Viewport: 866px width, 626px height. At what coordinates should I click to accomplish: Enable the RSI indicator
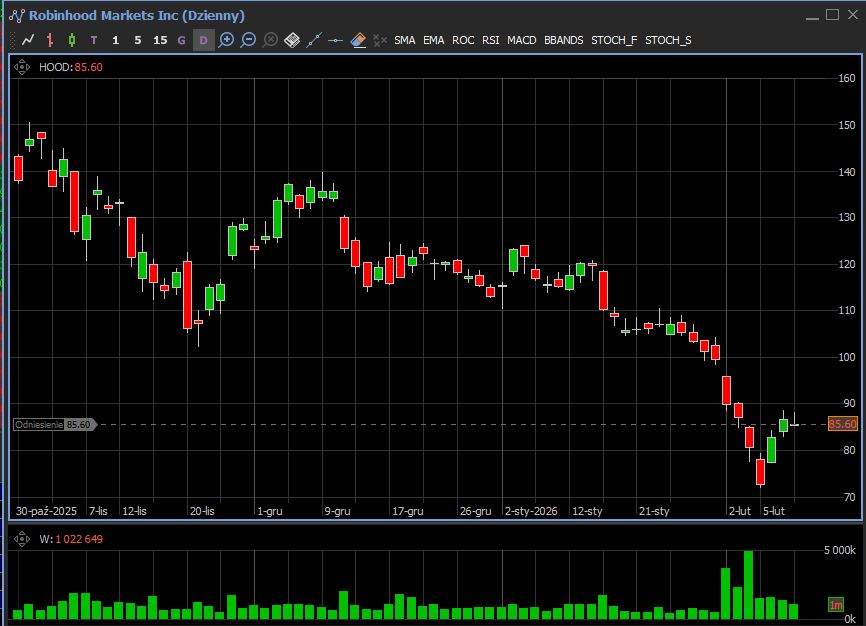coord(490,40)
